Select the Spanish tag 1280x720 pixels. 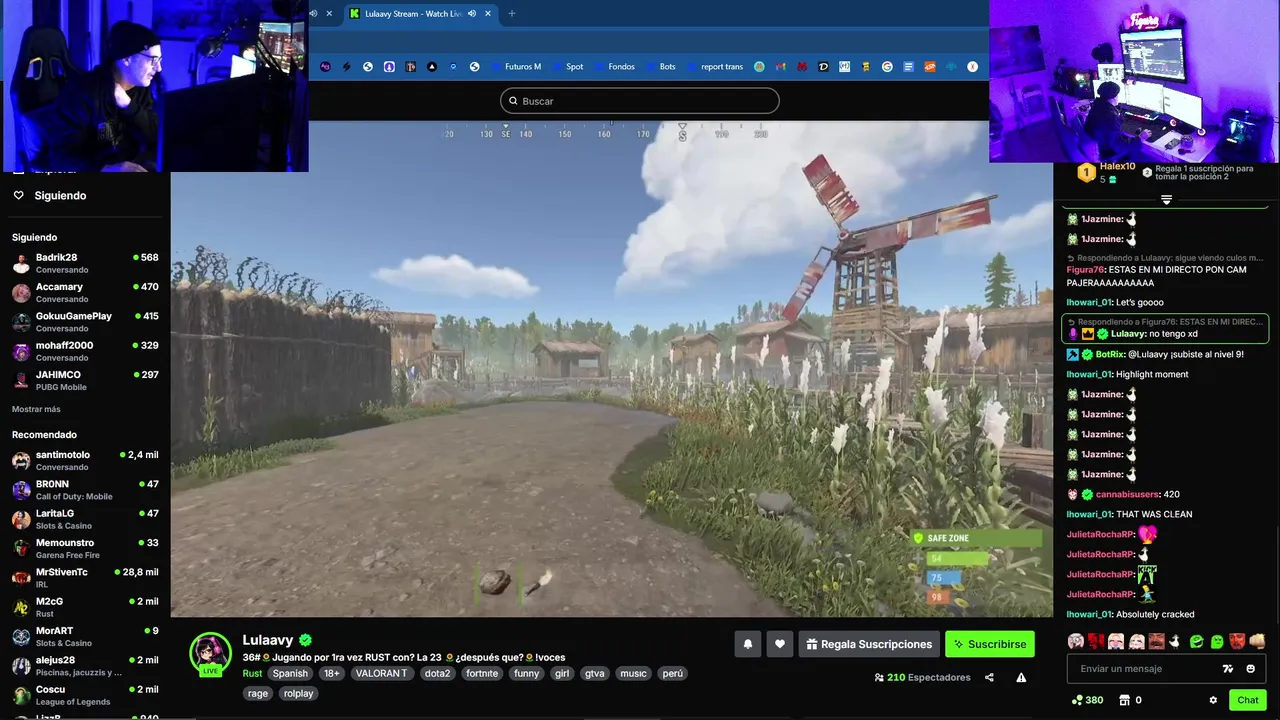(290, 673)
